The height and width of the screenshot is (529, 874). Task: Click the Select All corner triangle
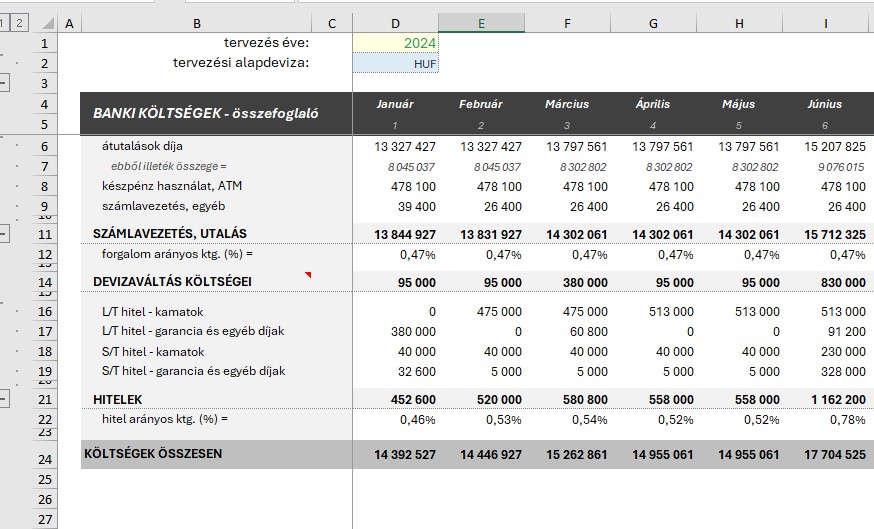tap(48, 23)
